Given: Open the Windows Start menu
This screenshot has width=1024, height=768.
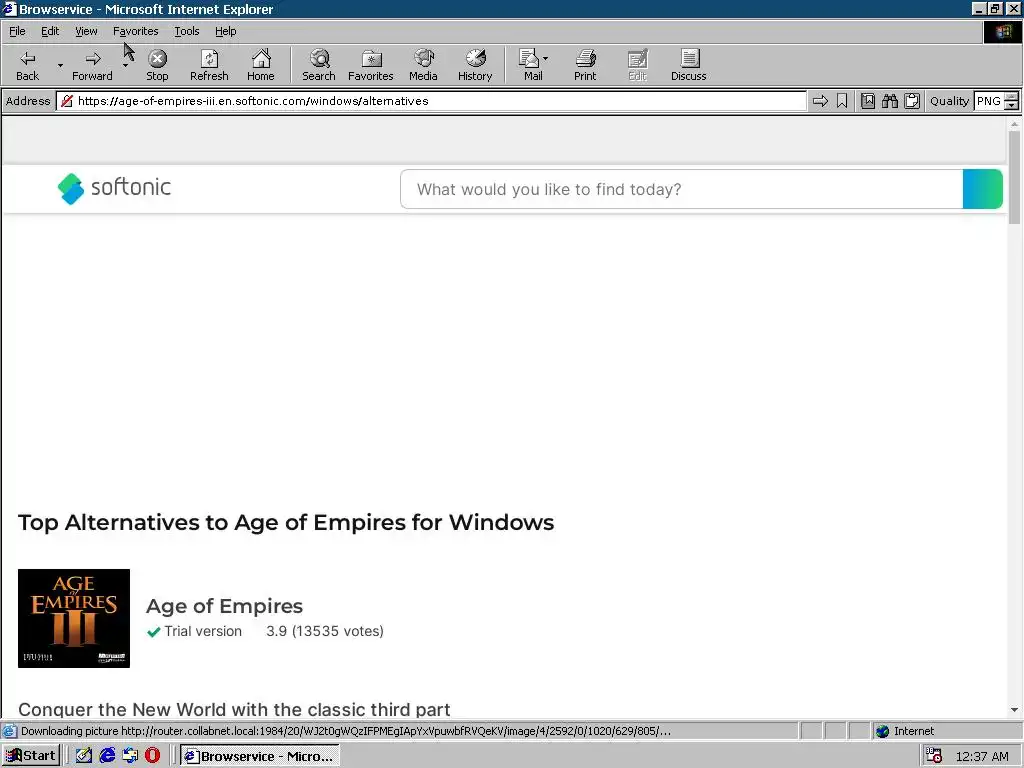Looking at the screenshot, I should pyautogui.click(x=31, y=756).
